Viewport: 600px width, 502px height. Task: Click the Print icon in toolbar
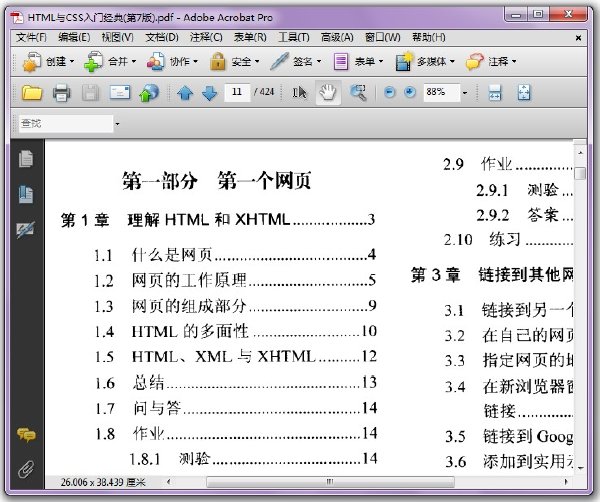[61, 92]
